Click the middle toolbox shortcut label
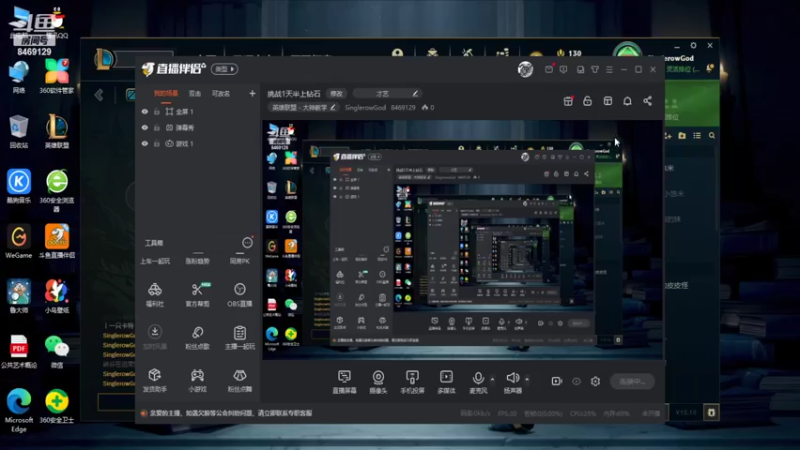The width and height of the screenshot is (800, 450). (197, 261)
